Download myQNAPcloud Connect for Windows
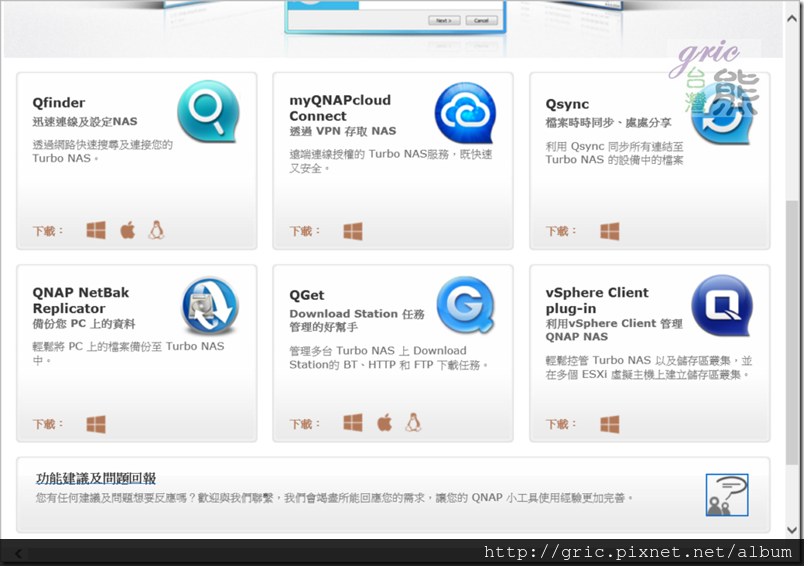Viewport: 804px width, 566px height. [353, 231]
